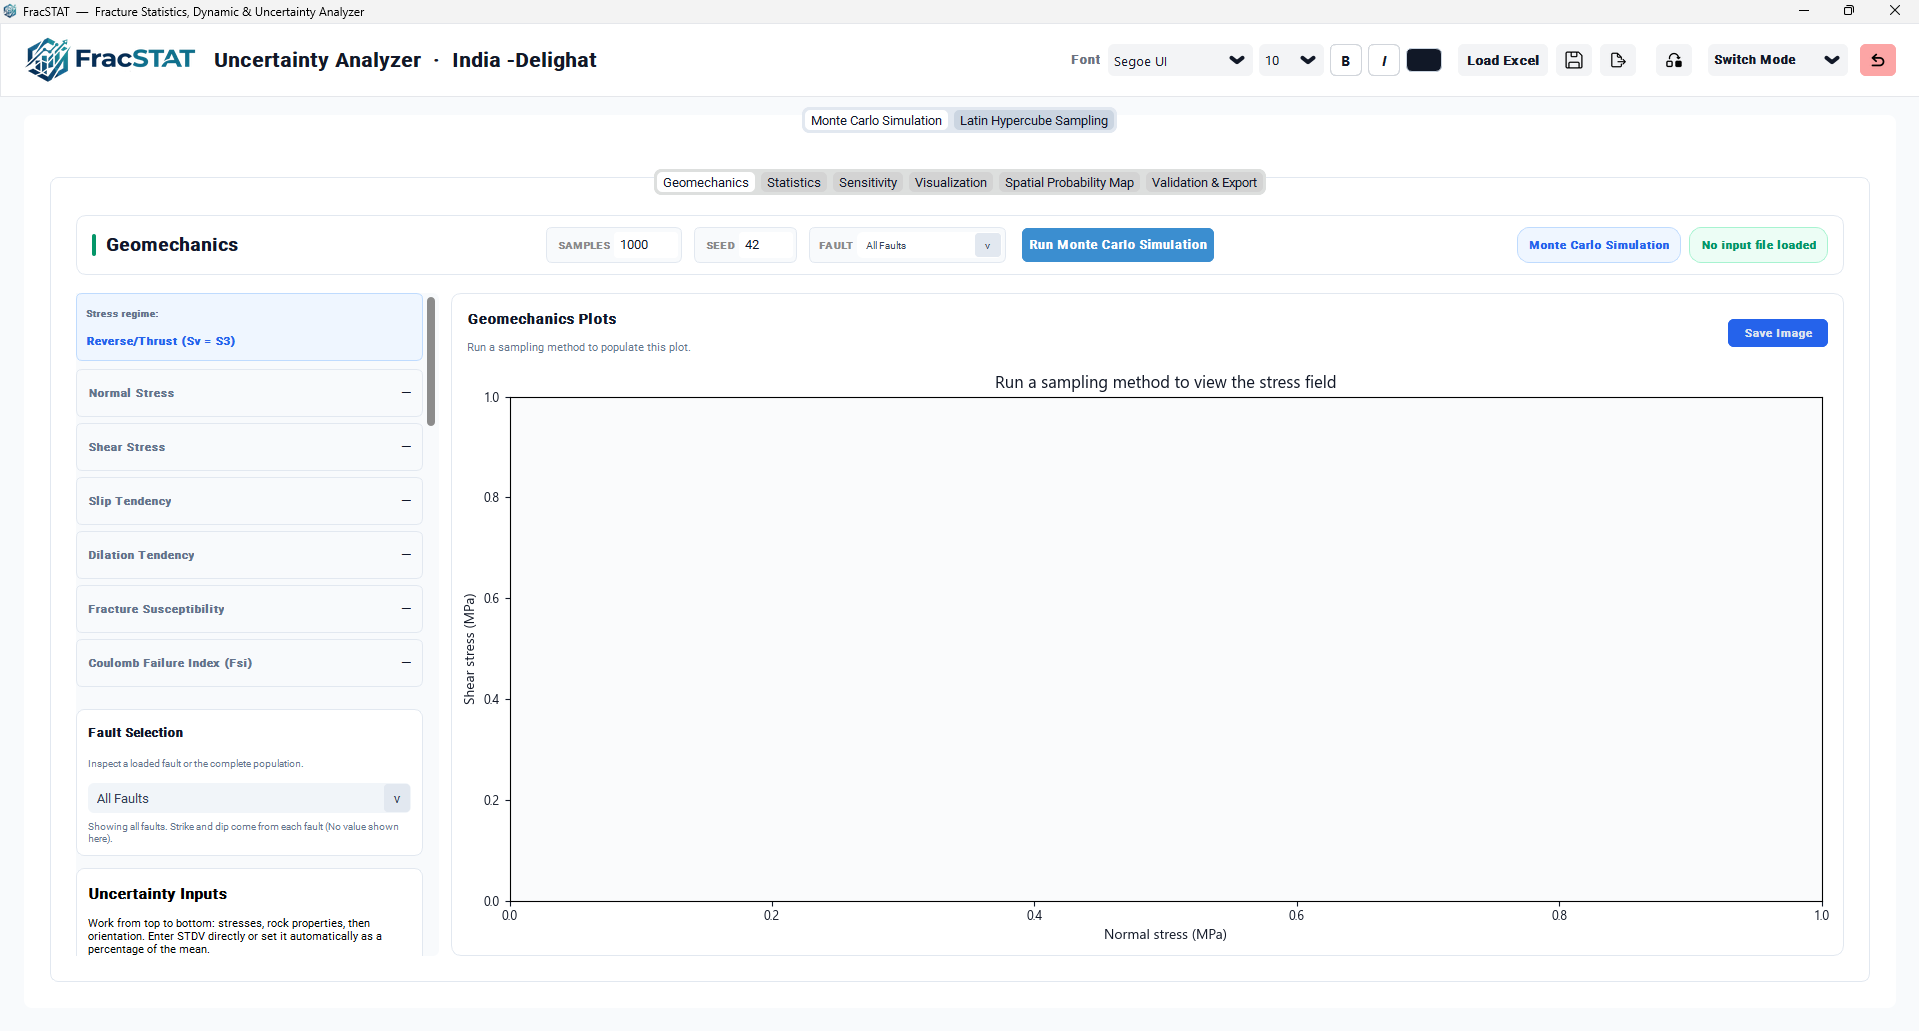Click the Reverse/Thrust (Sv = S3) stress regime text
This screenshot has width=1919, height=1031.
pos(161,341)
